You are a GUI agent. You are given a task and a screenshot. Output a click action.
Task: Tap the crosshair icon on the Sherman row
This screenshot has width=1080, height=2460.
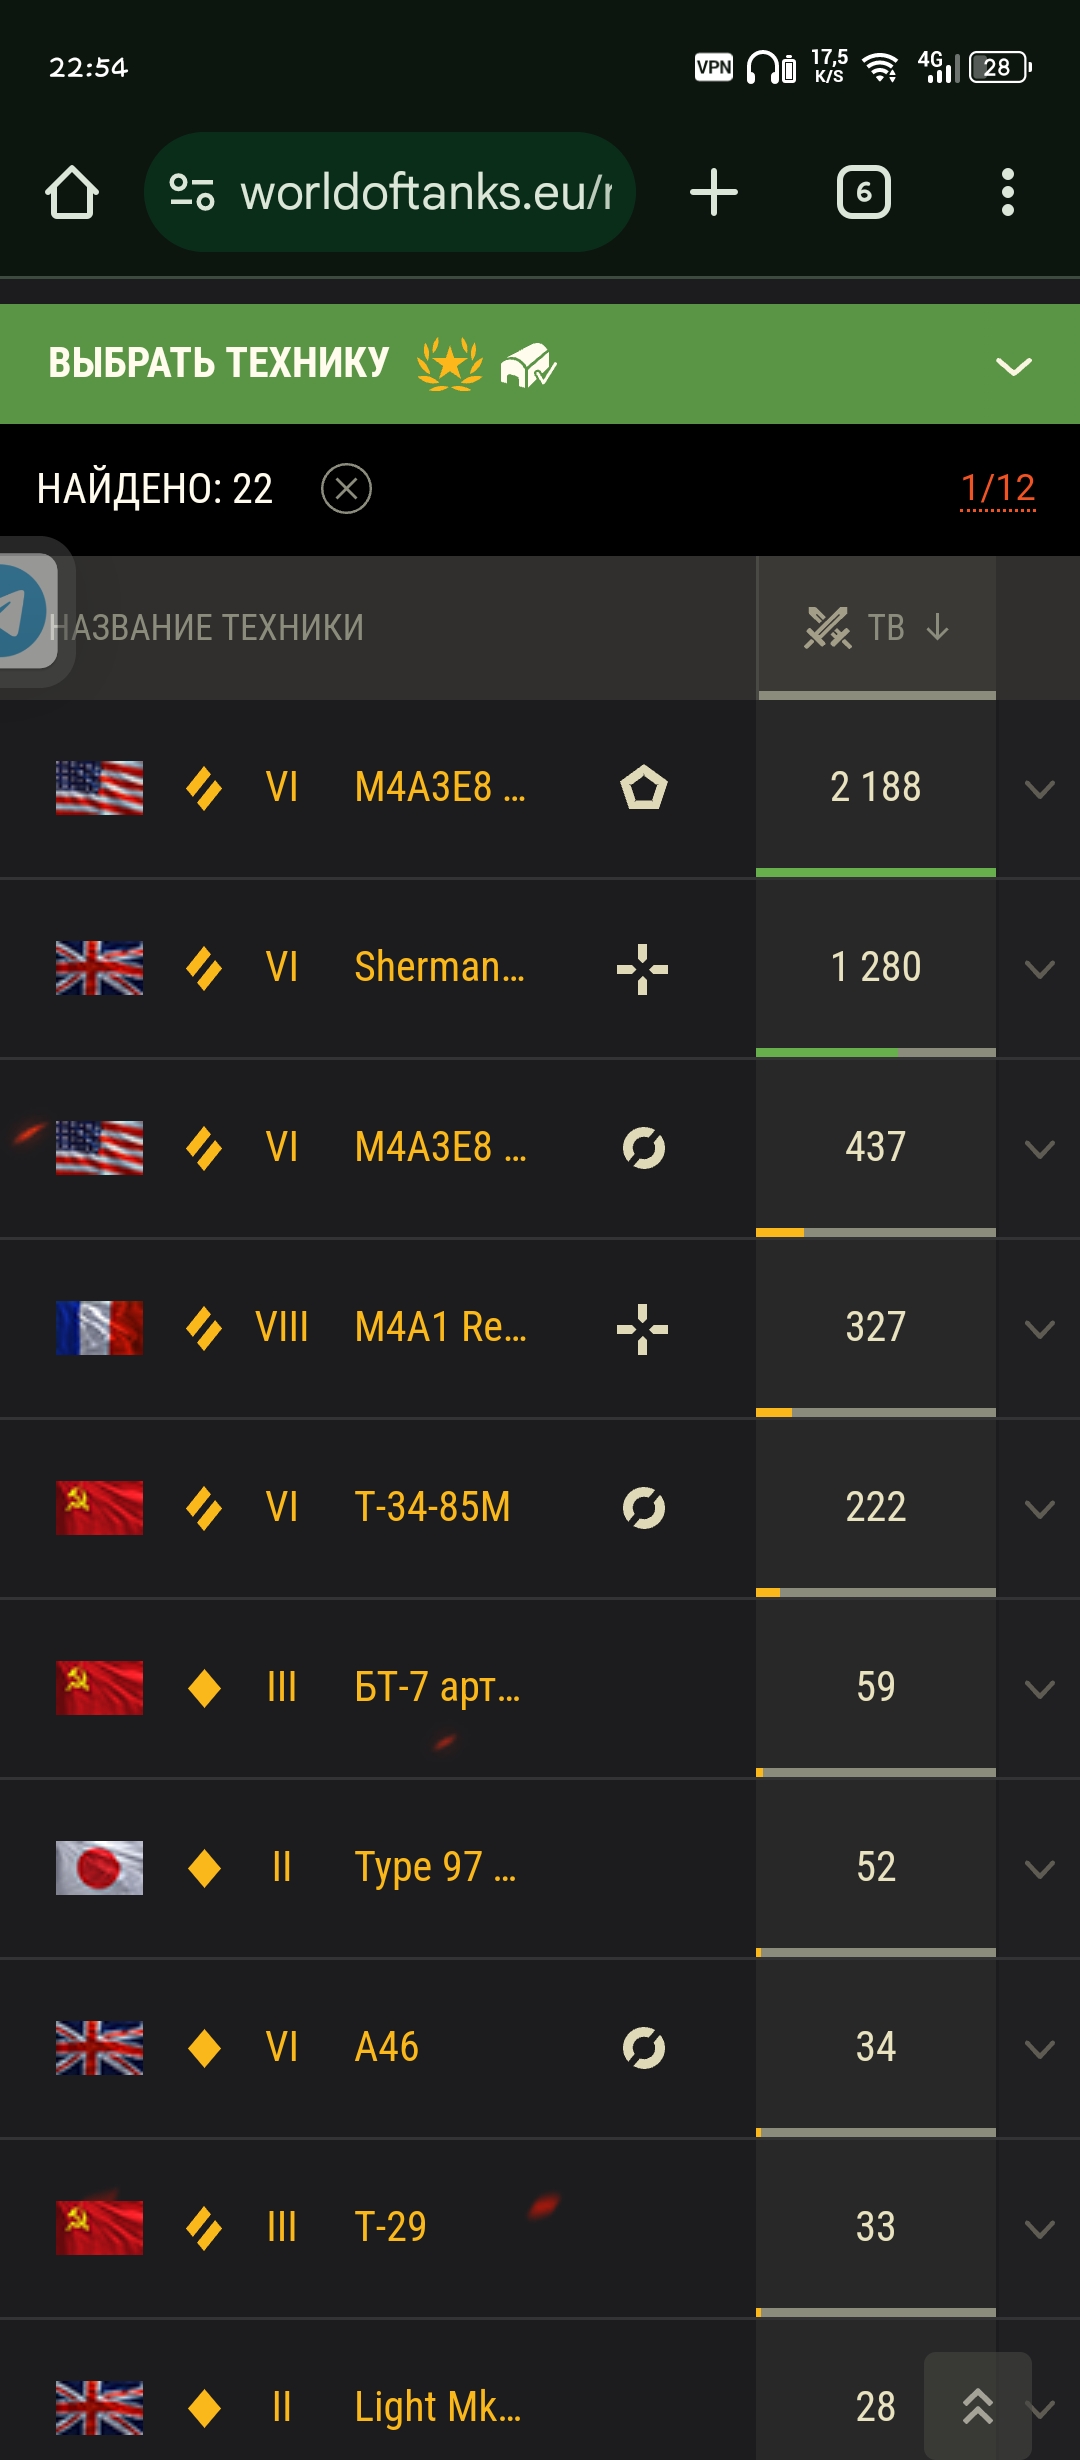(x=643, y=968)
